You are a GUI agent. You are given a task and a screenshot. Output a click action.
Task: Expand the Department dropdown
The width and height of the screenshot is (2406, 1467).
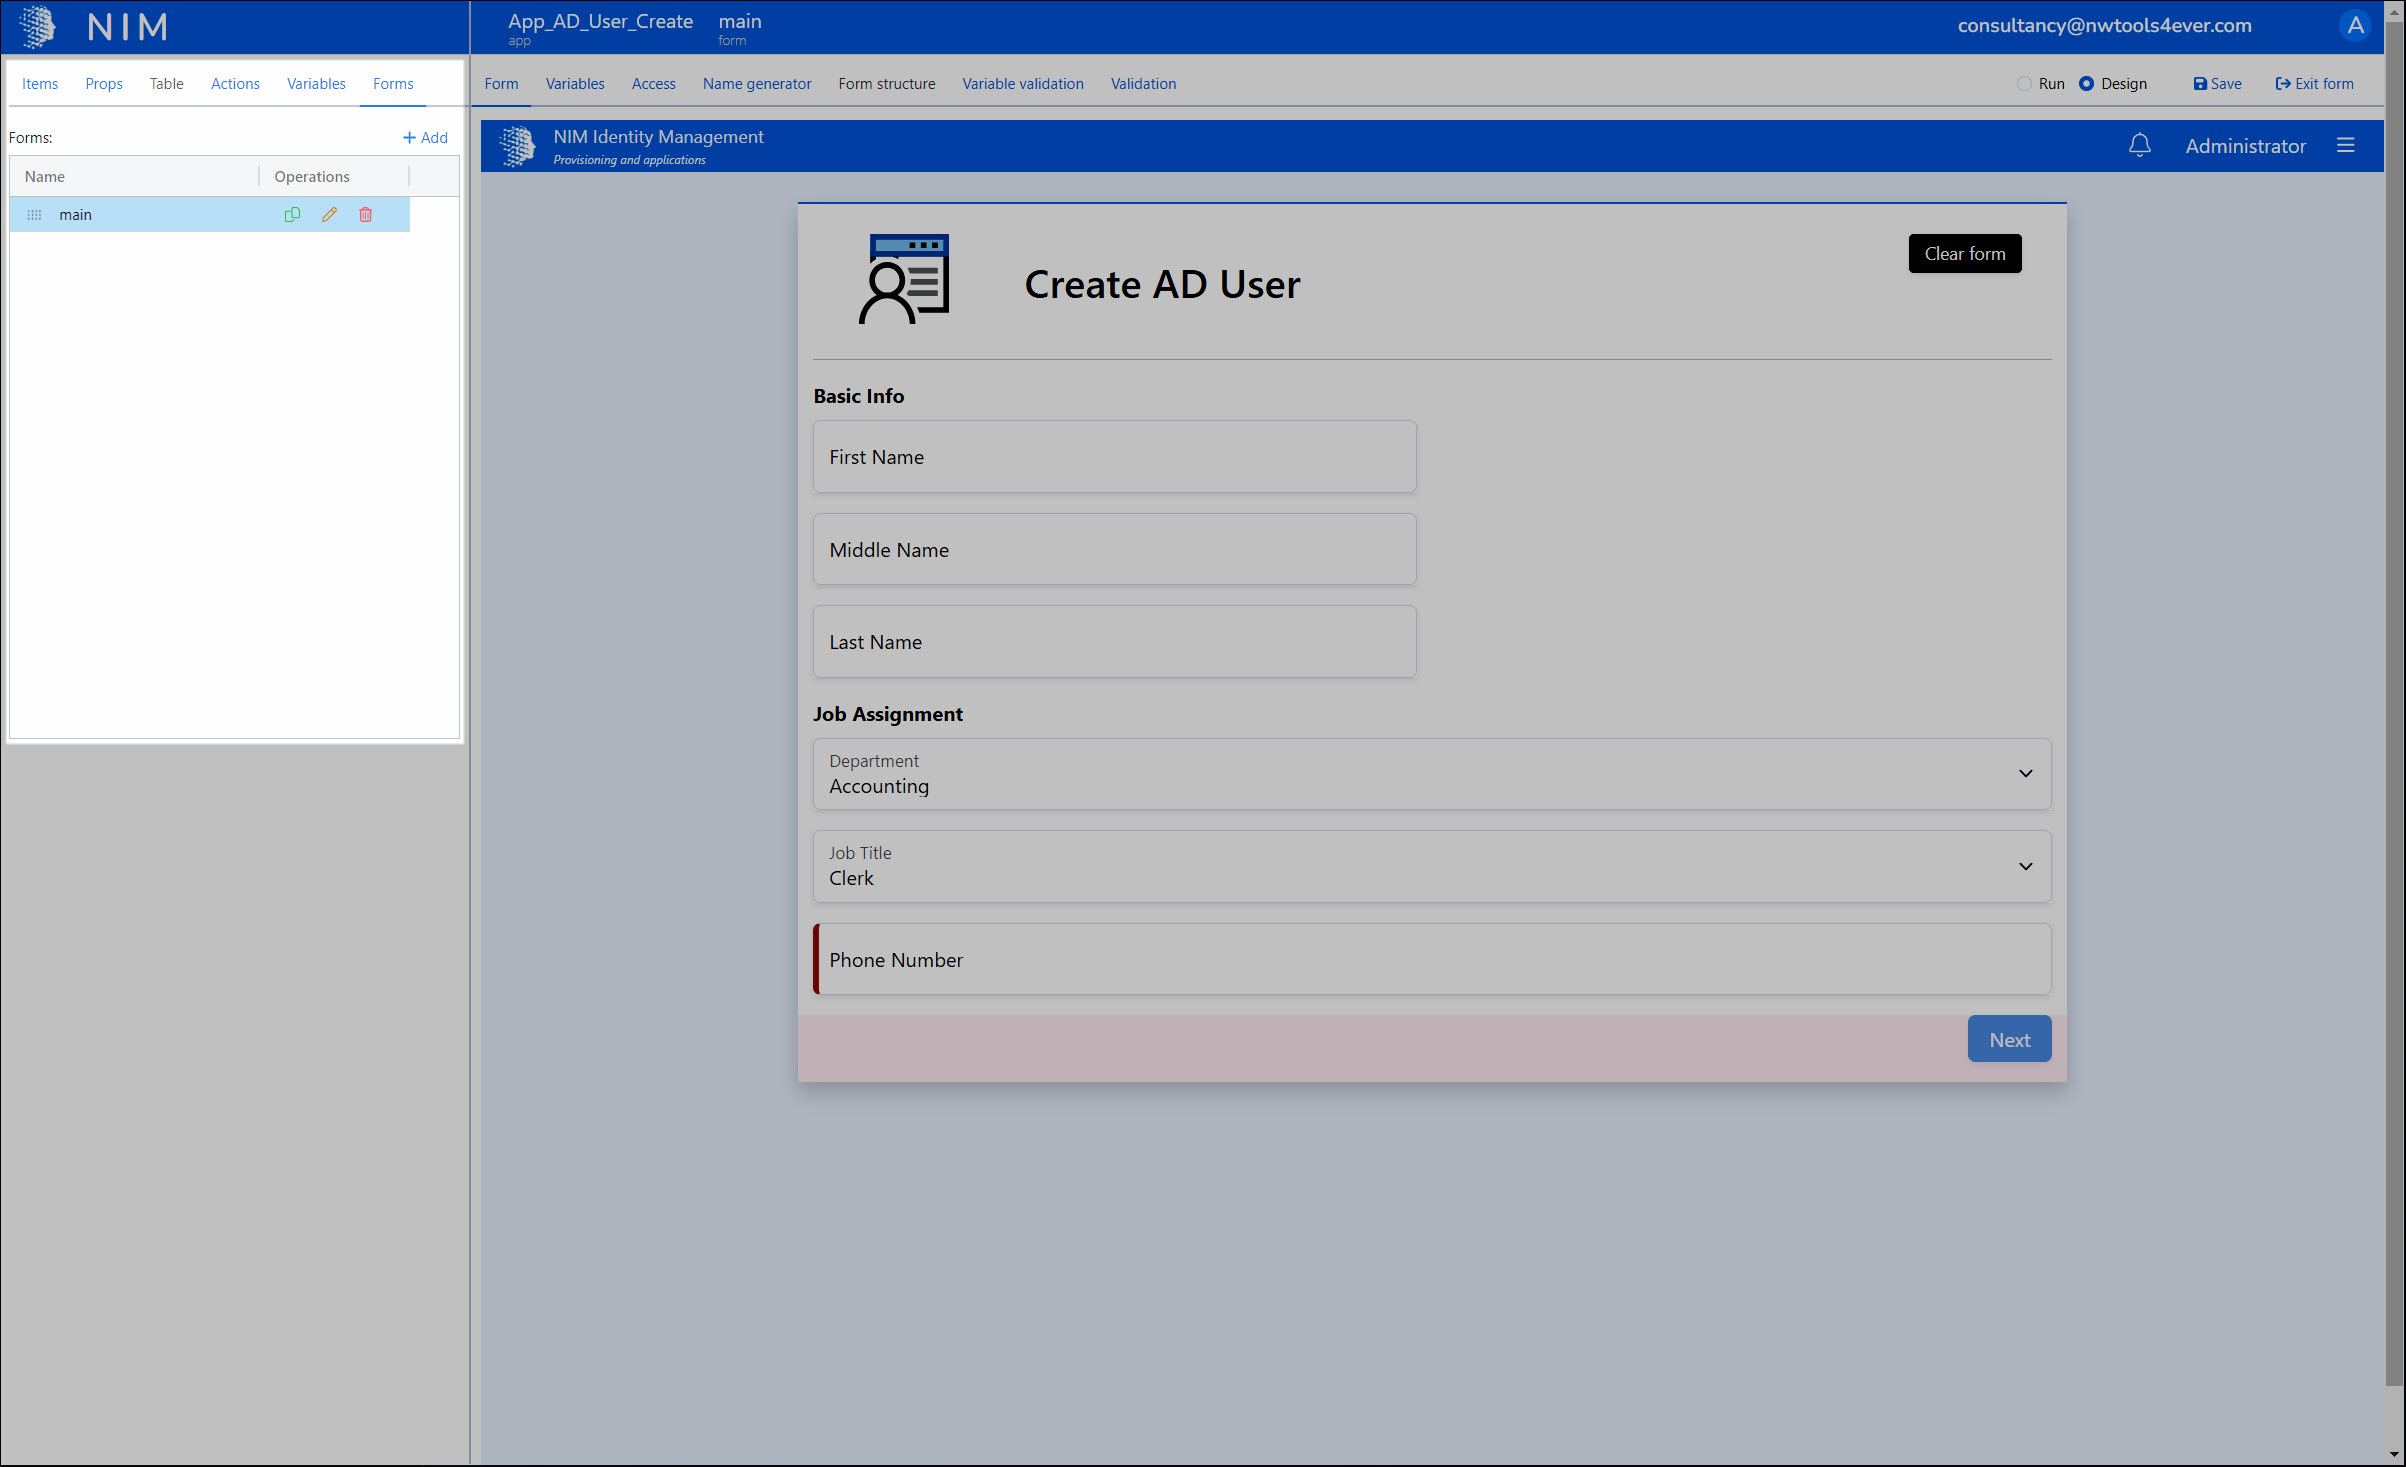(2025, 774)
